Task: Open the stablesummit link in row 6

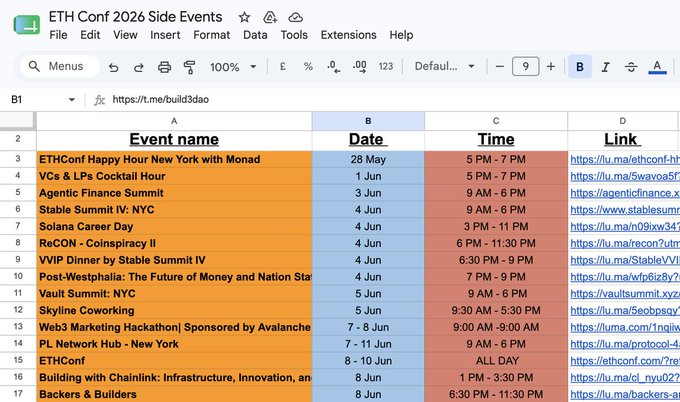Action: click(624, 210)
